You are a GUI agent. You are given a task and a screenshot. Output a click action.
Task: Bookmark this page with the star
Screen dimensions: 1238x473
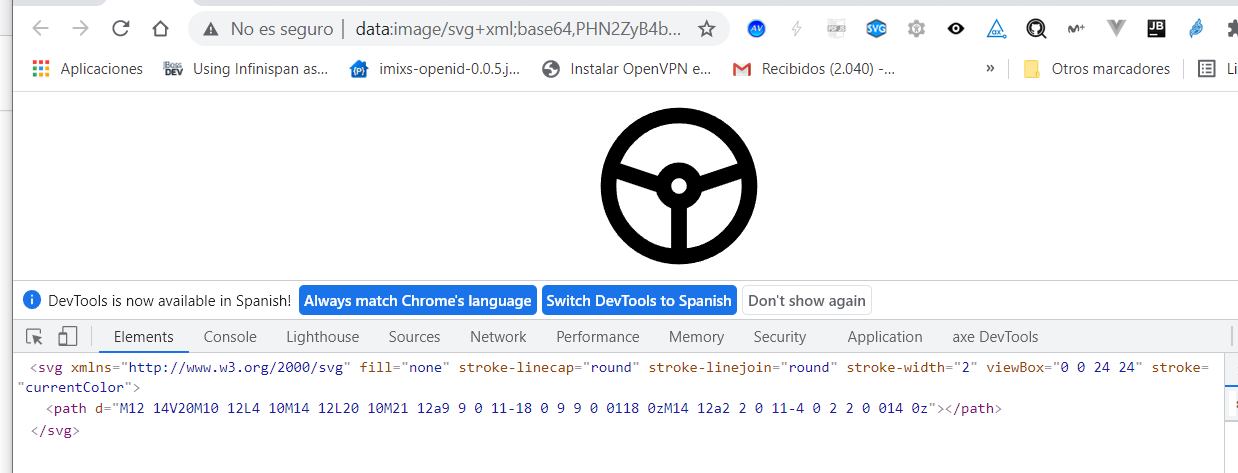[706, 29]
